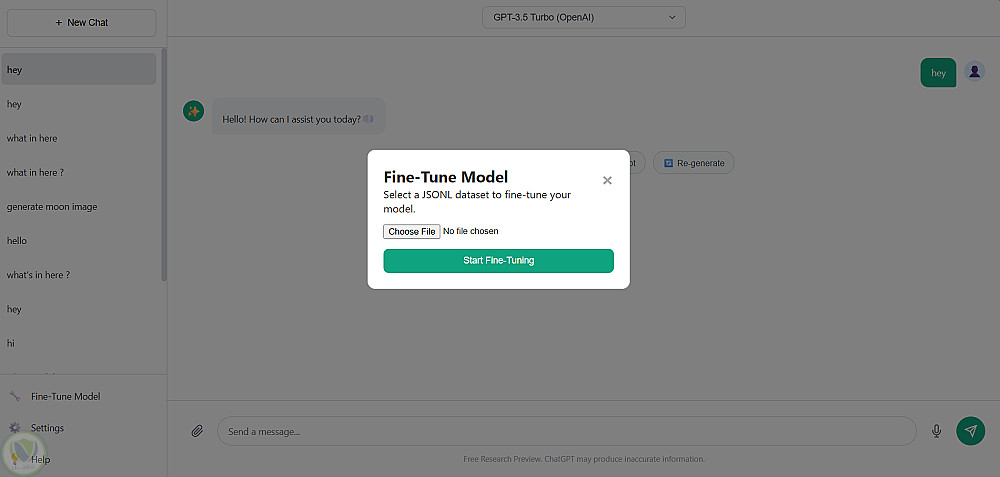
Task: Click the Choose File button
Action: pos(412,231)
